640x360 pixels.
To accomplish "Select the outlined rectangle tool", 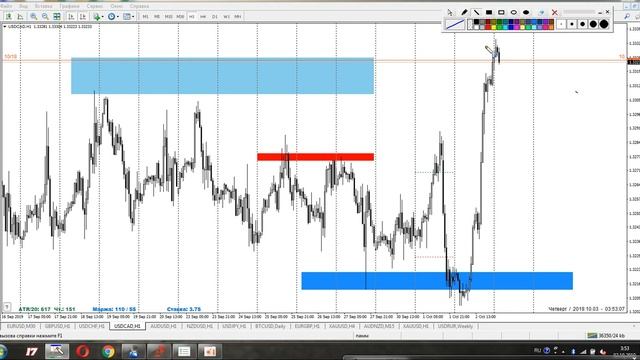I will coord(501,12).
